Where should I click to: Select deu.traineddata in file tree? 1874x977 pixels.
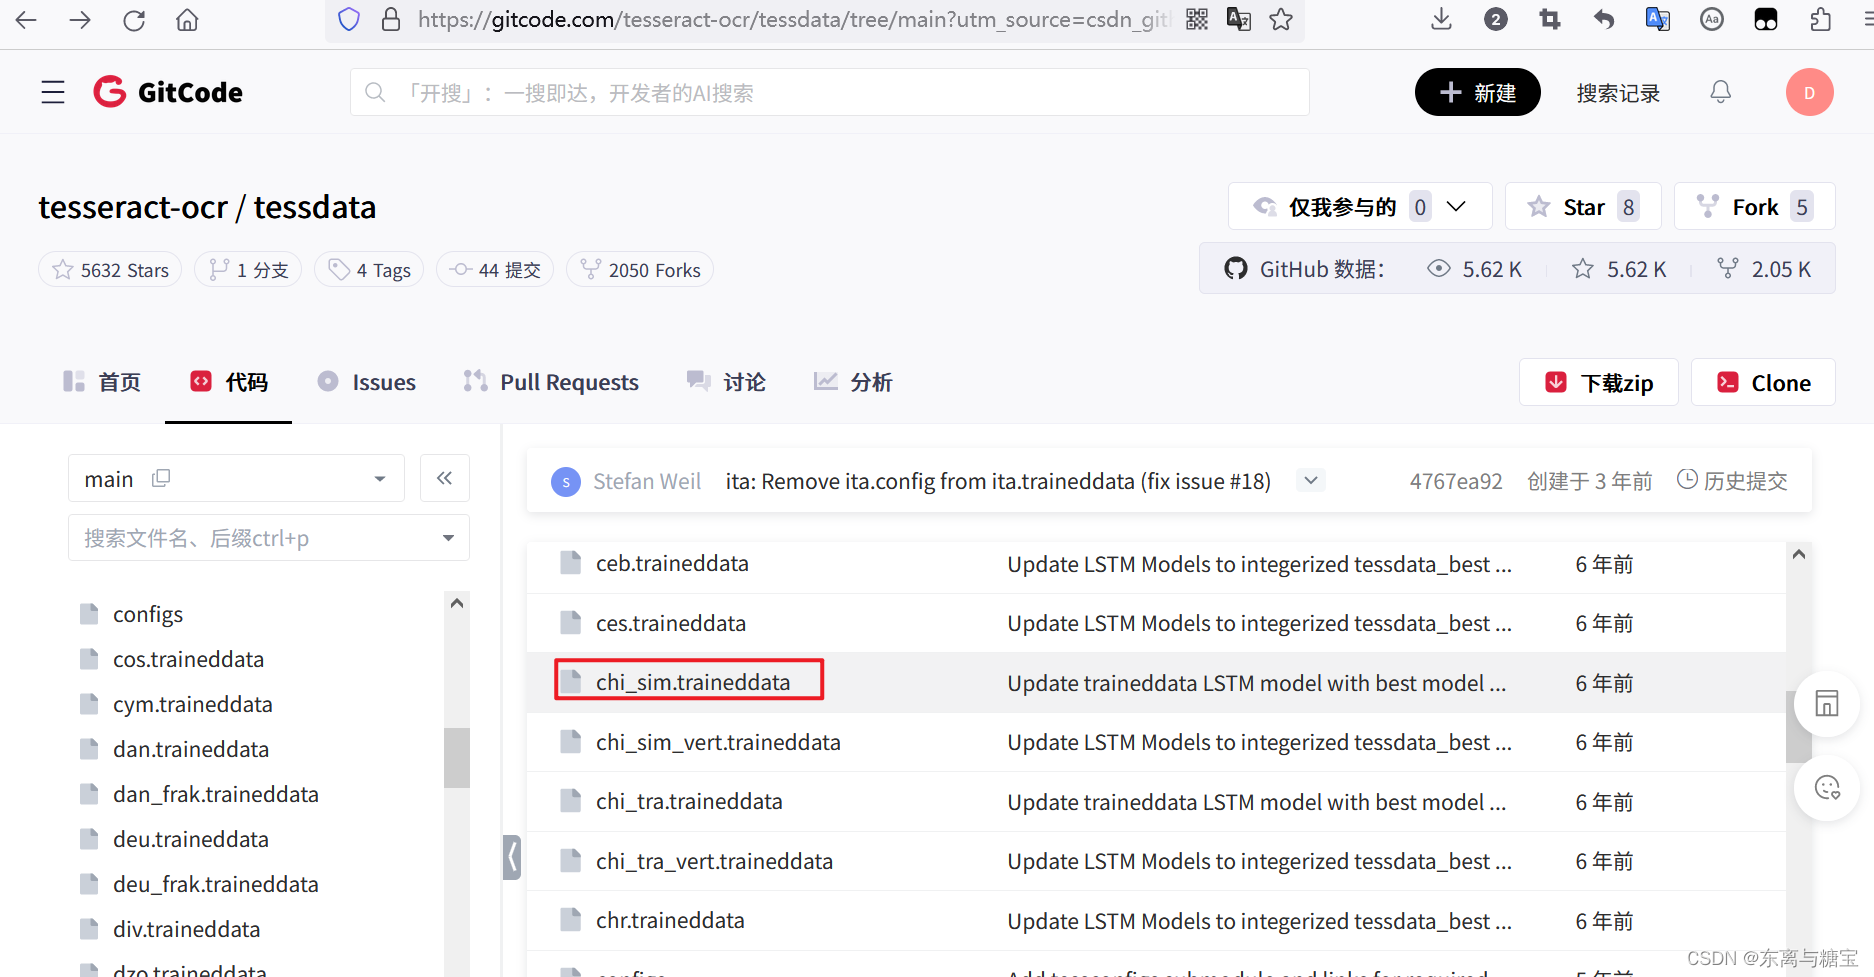(191, 839)
